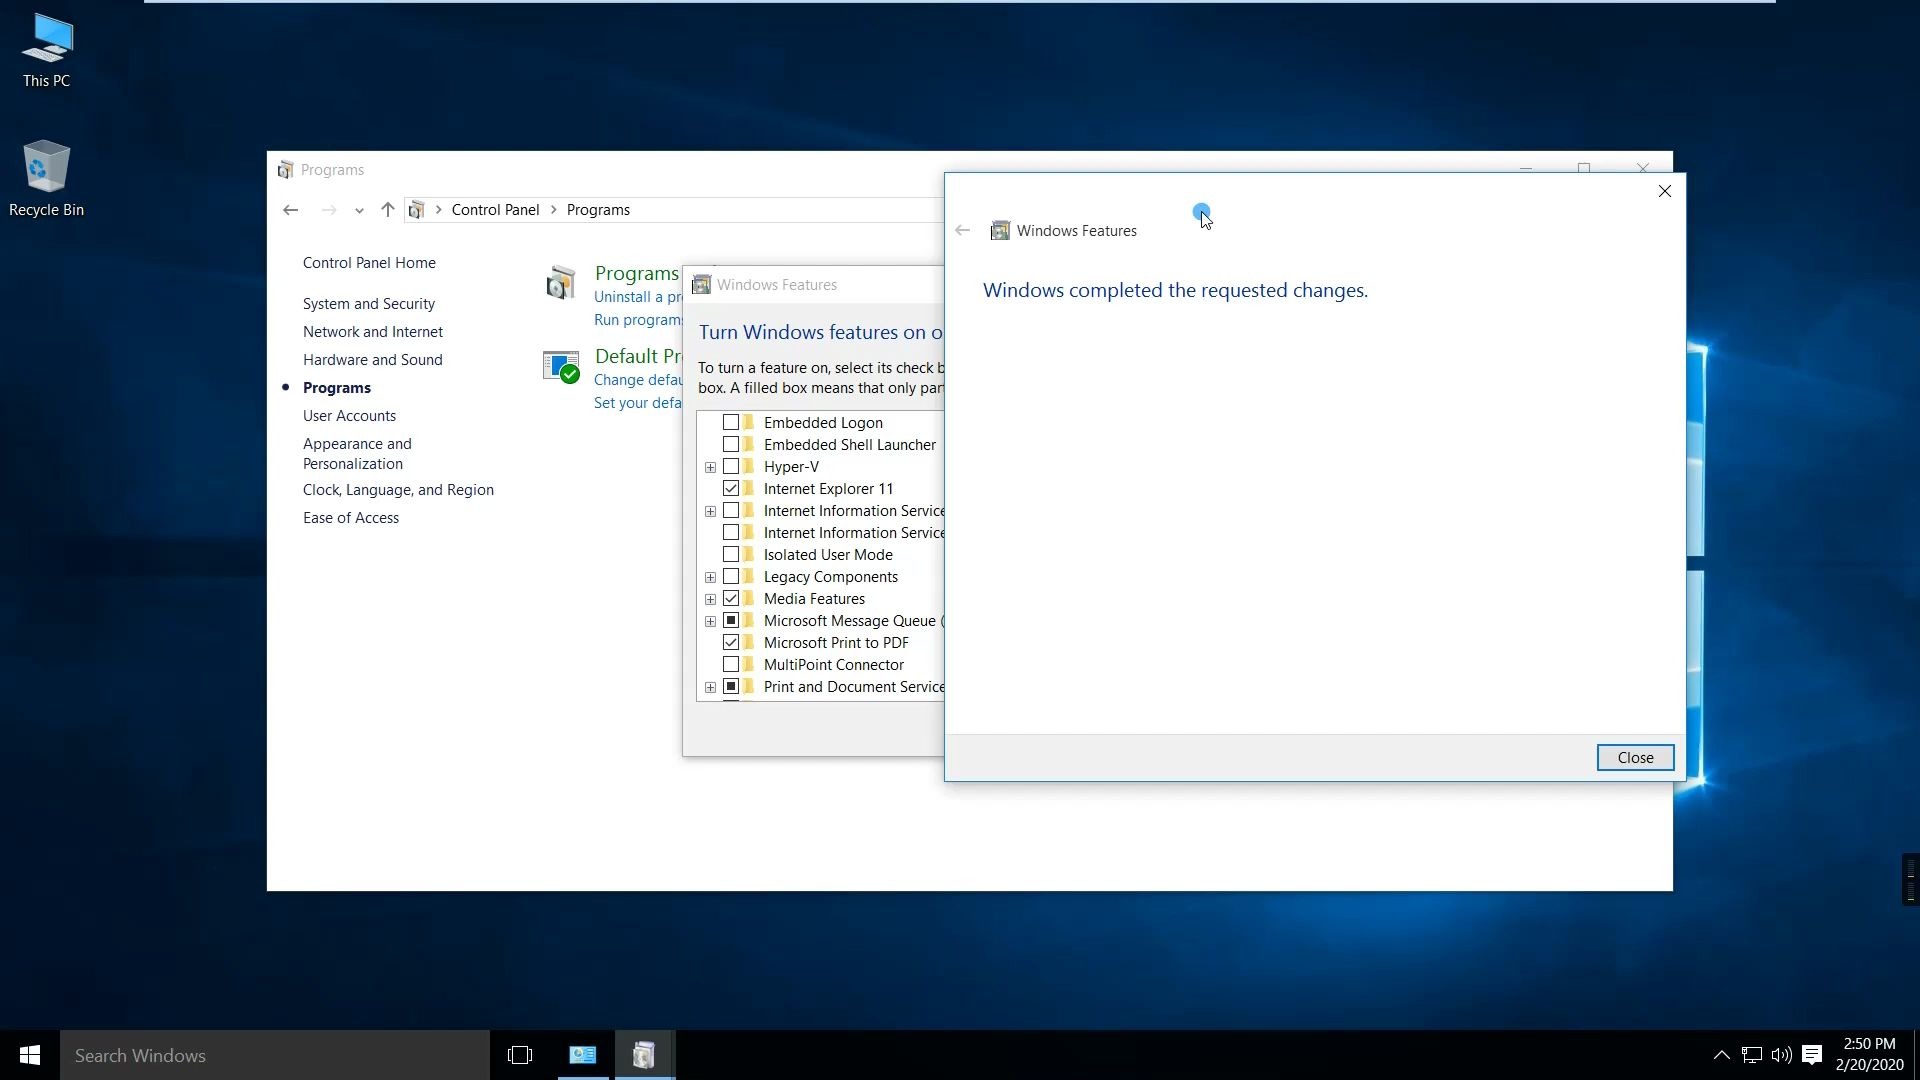1920x1080 pixels.
Task: Click the Media Features tree item
Action: (814, 597)
